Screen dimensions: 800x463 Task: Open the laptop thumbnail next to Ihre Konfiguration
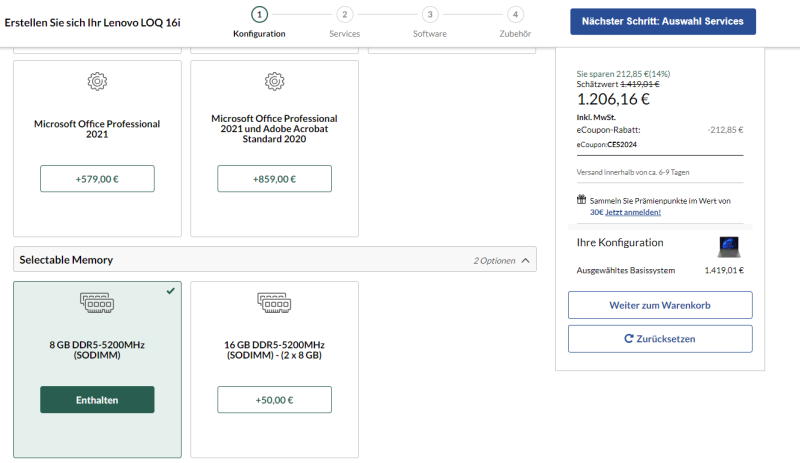coord(729,247)
